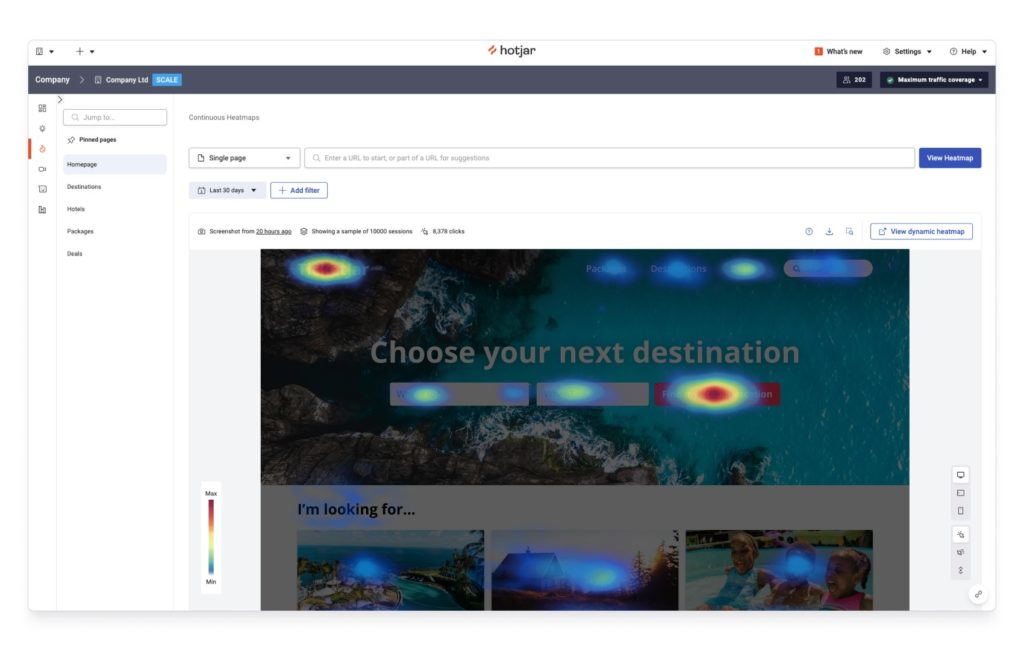The width and height of the screenshot is (1024, 651).
Task: Click the download heatmap icon
Action: (x=829, y=230)
